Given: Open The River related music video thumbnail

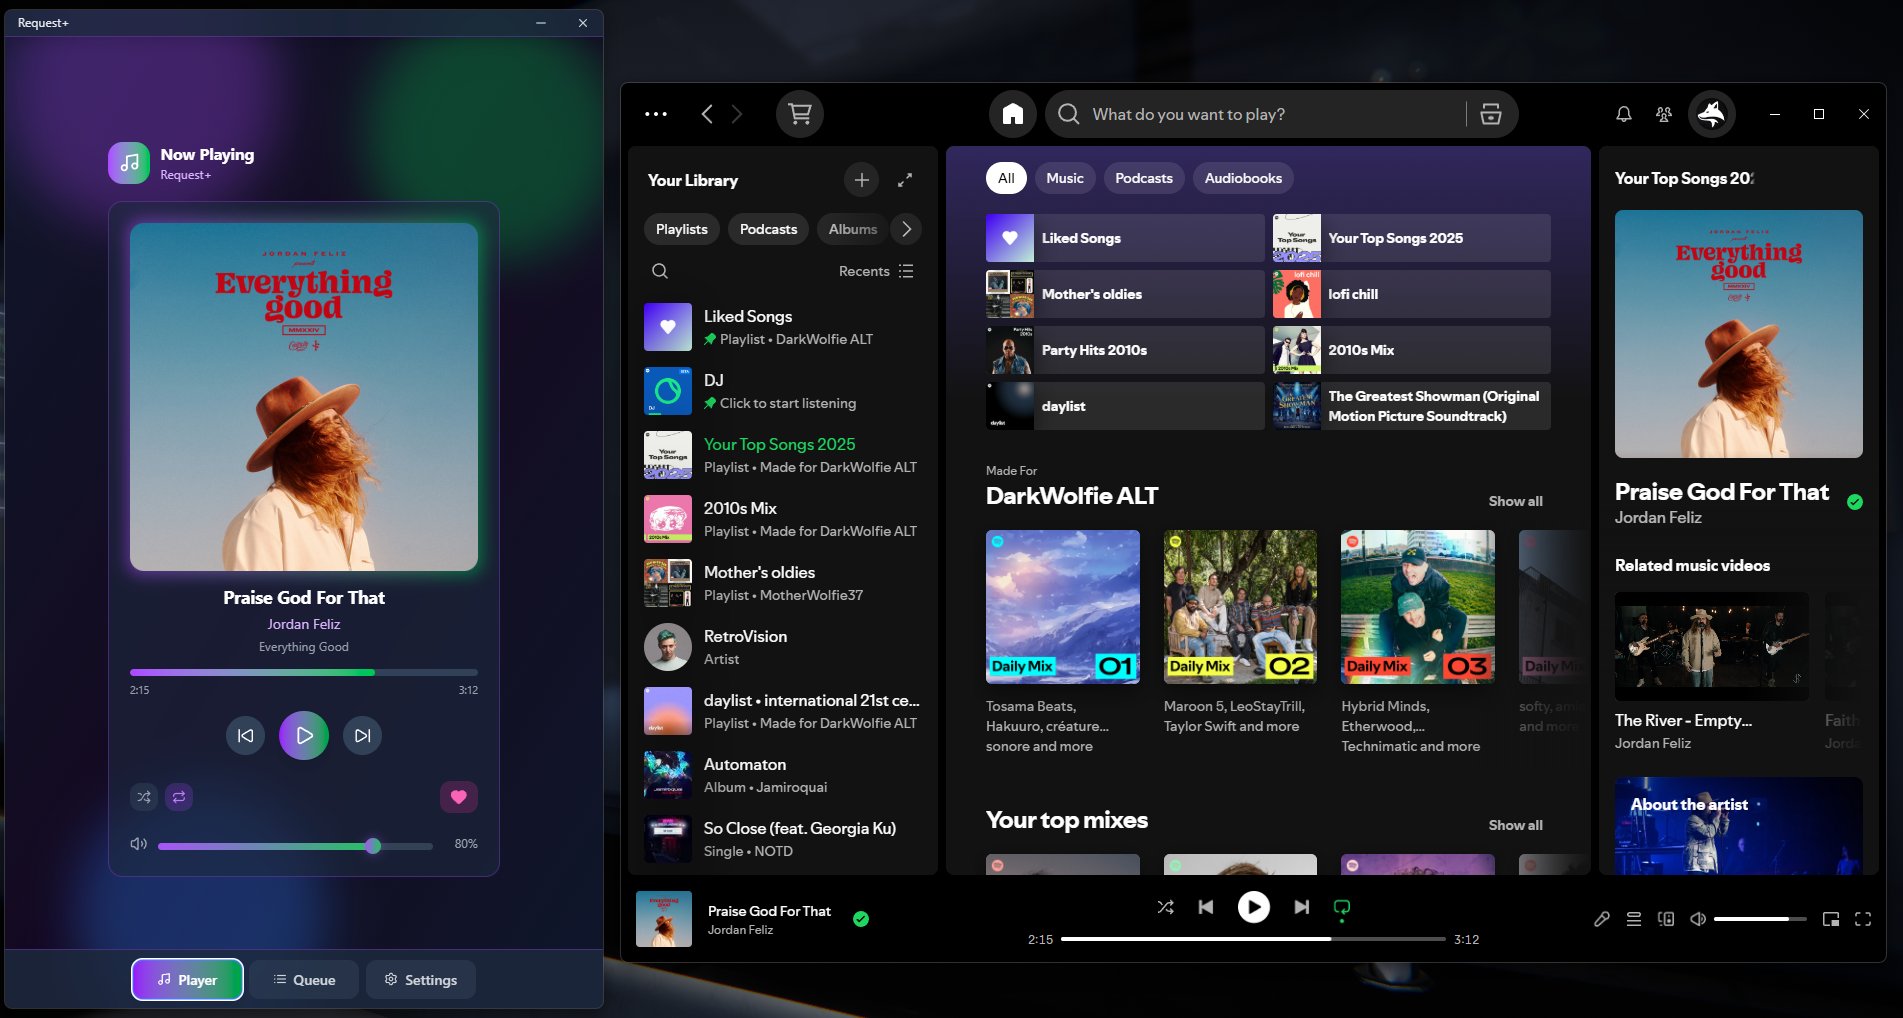Looking at the screenshot, I should tap(1712, 646).
